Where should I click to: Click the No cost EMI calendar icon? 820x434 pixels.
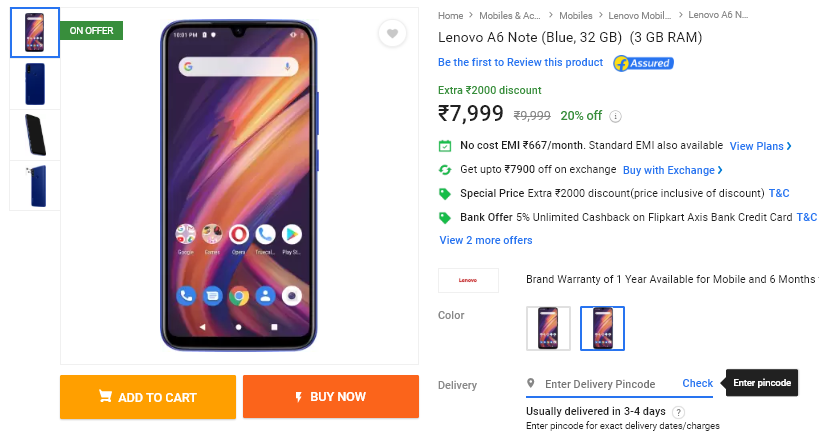[446, 146]
